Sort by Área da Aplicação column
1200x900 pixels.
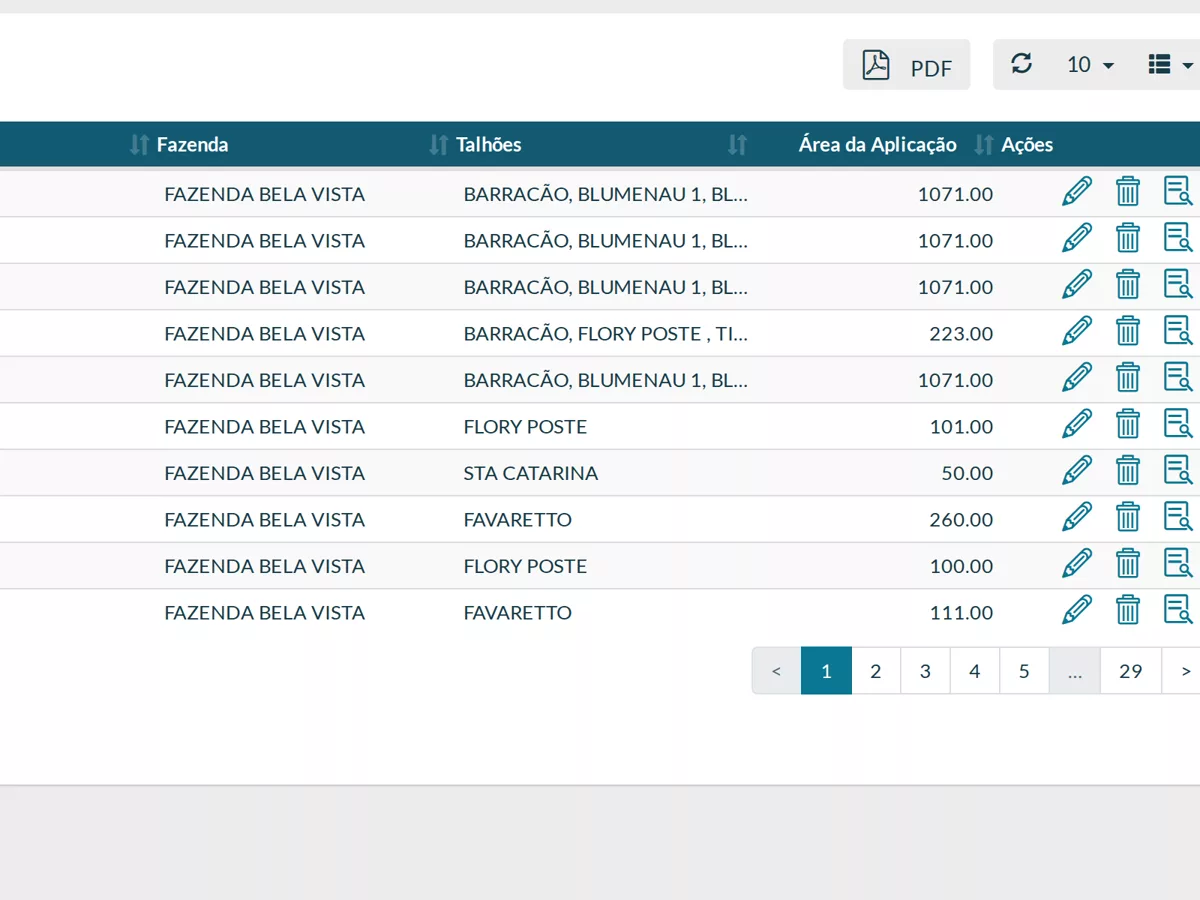[x=877, y=145]
